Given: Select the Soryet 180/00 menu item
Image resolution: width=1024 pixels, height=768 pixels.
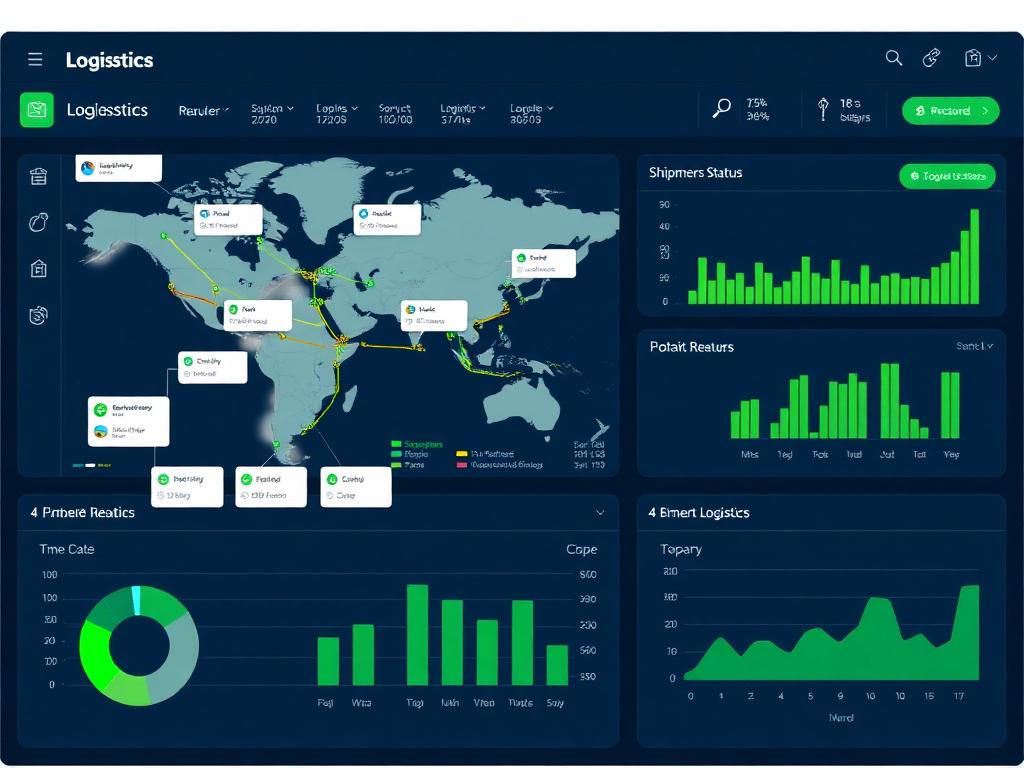Looking at the screenshot, I should pyautogui.click(x=395, y=114).
